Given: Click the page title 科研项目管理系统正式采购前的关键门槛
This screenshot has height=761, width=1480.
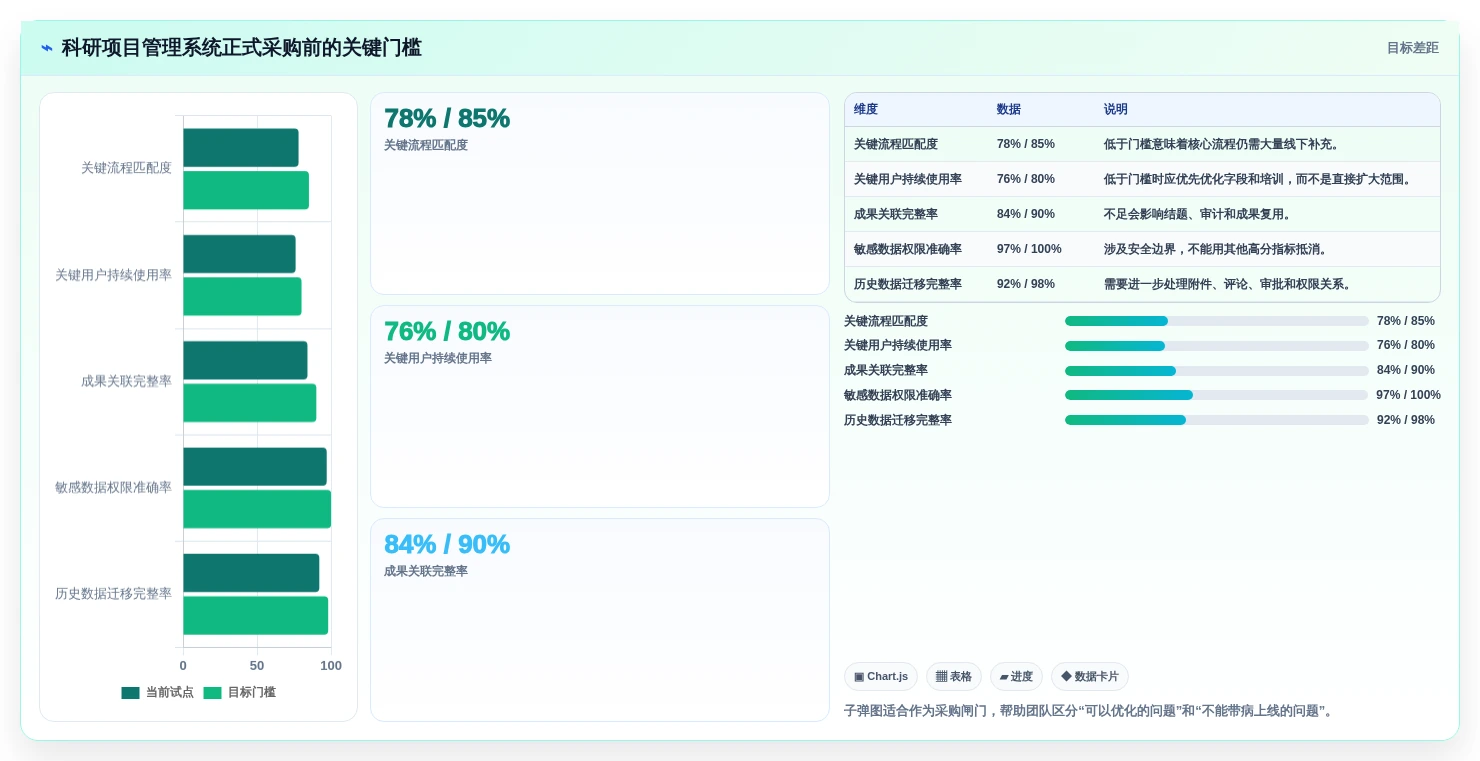Looking at the screenshot, I should click(242, 48).
